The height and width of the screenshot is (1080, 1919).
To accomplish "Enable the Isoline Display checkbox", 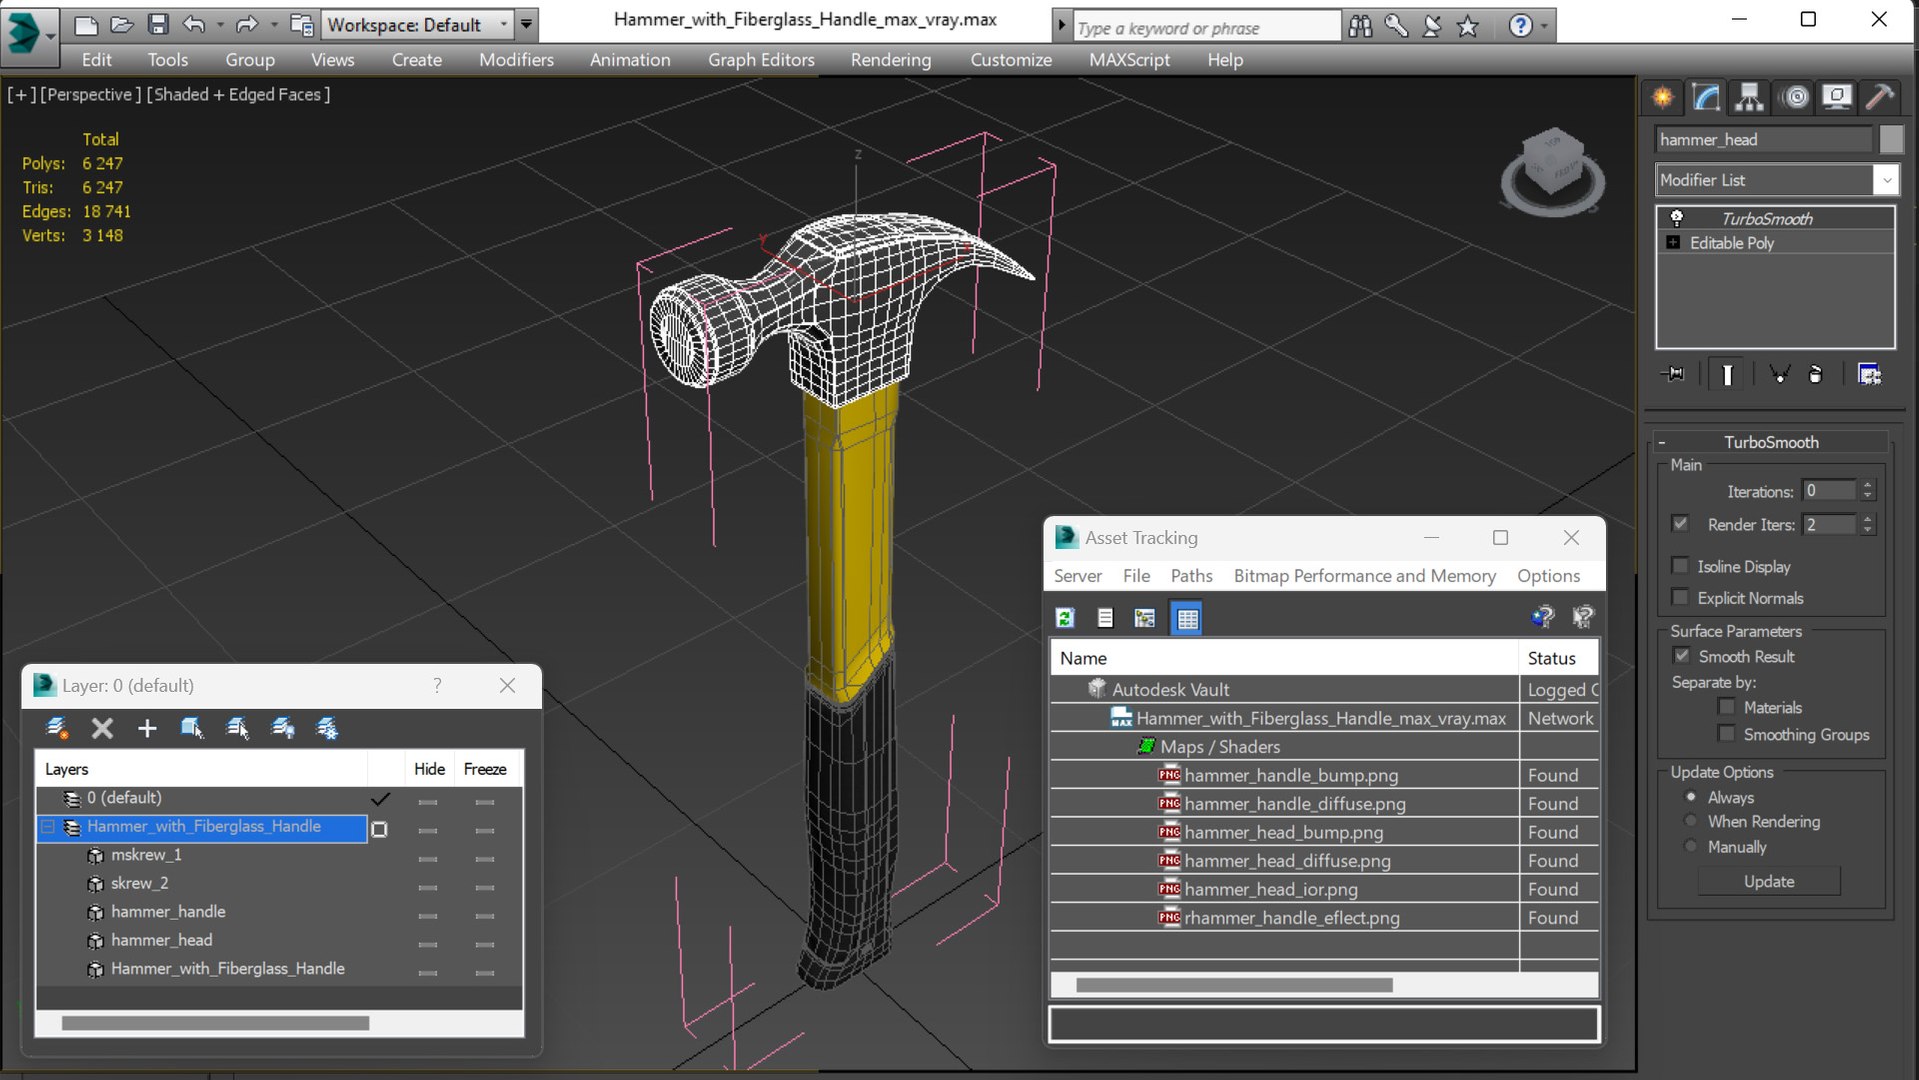I will (1680, 566).
